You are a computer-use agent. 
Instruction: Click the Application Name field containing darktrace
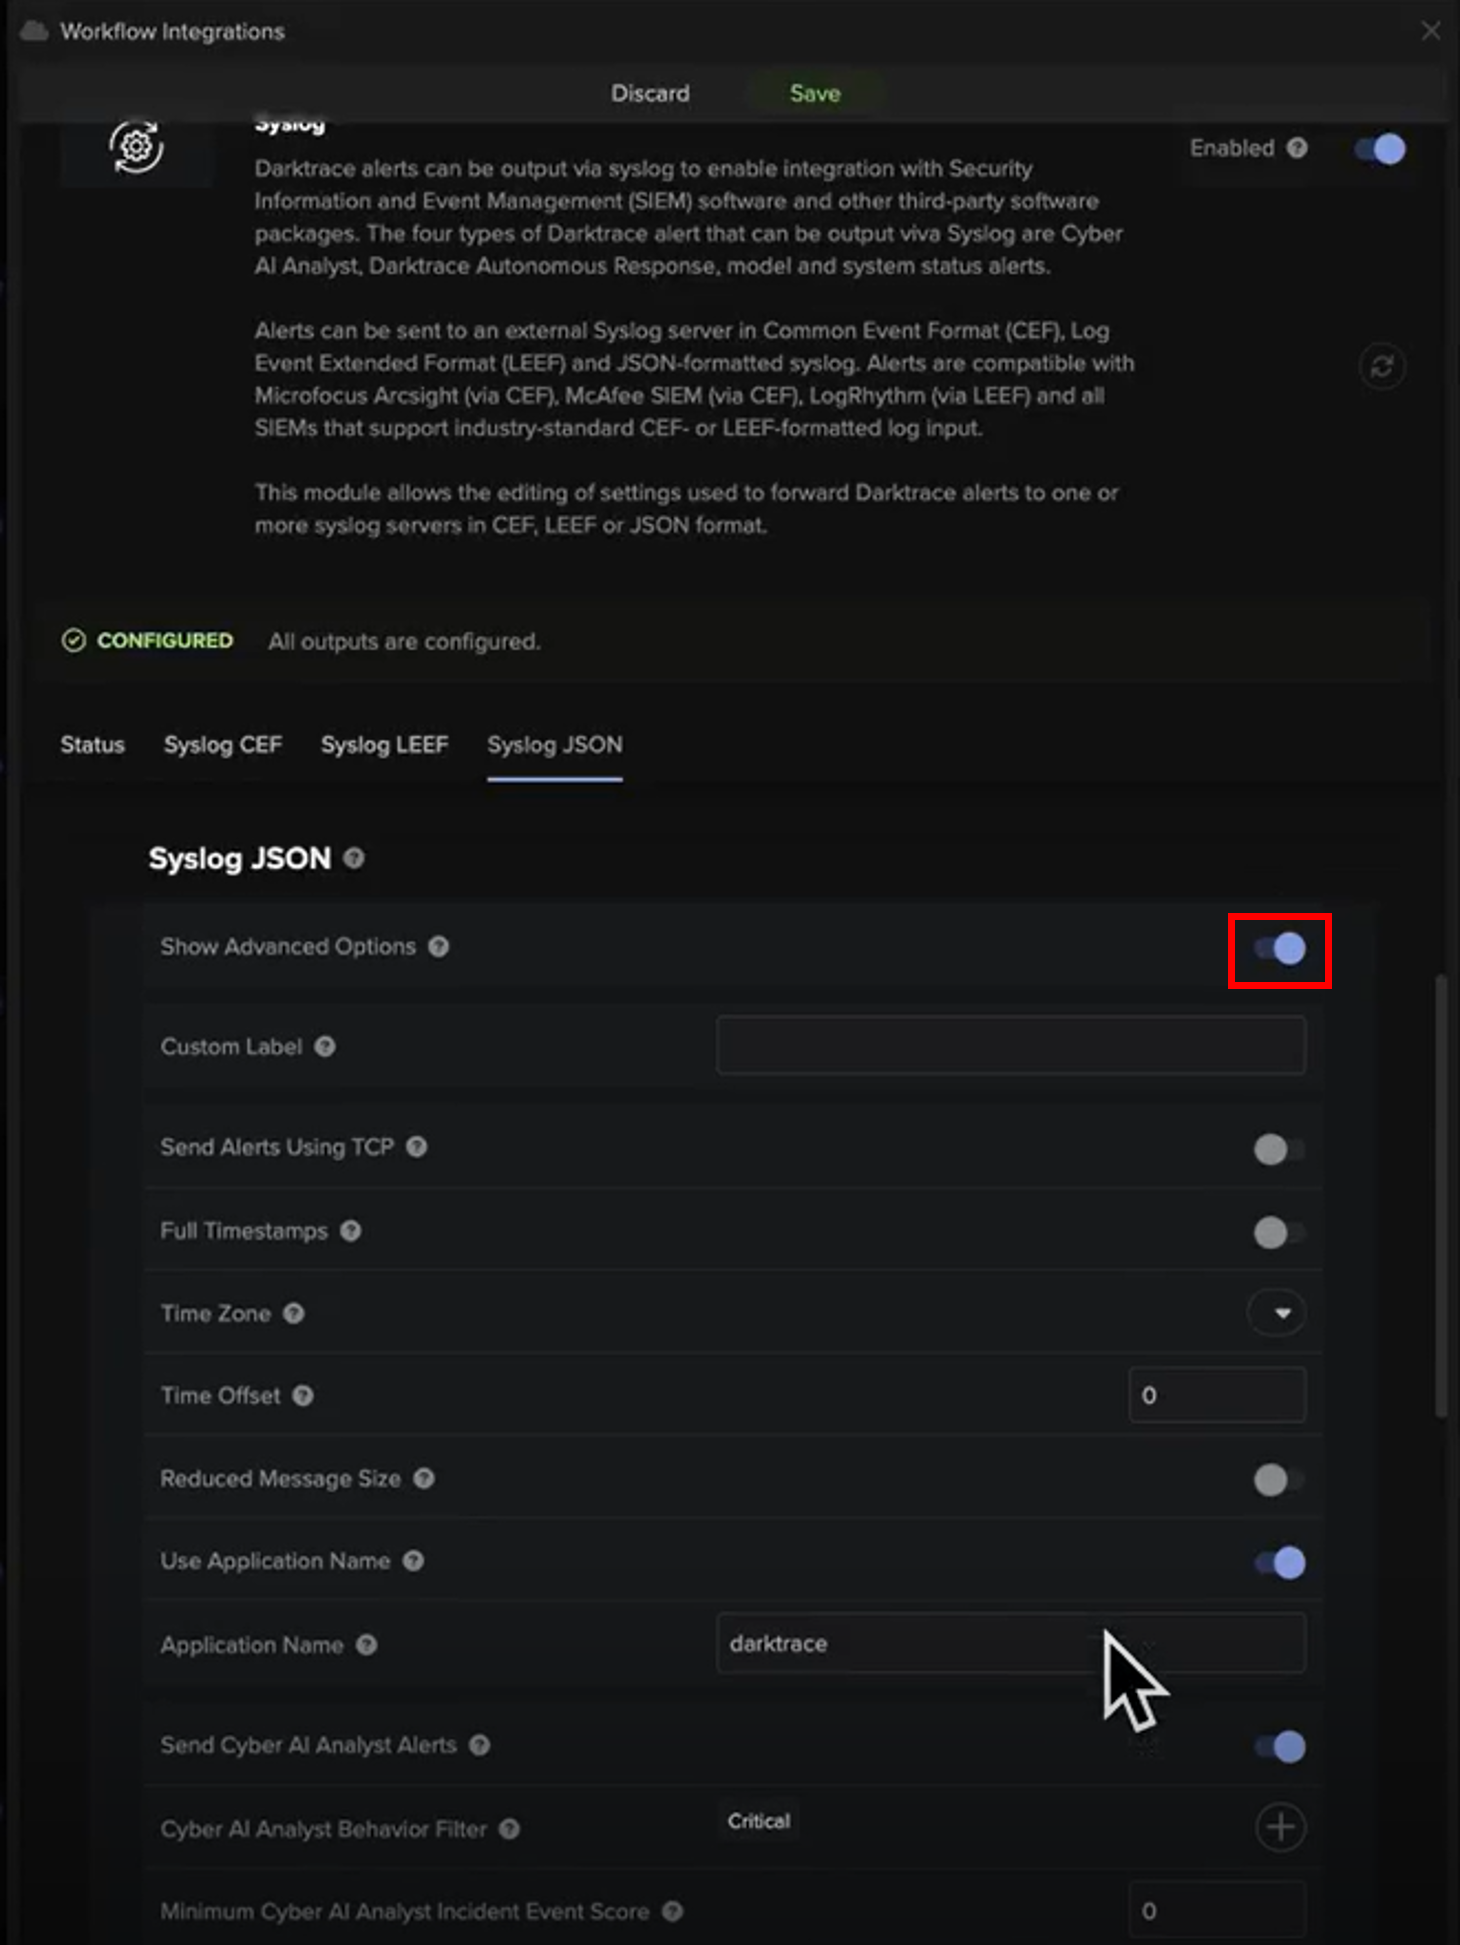[1011, 1643]
